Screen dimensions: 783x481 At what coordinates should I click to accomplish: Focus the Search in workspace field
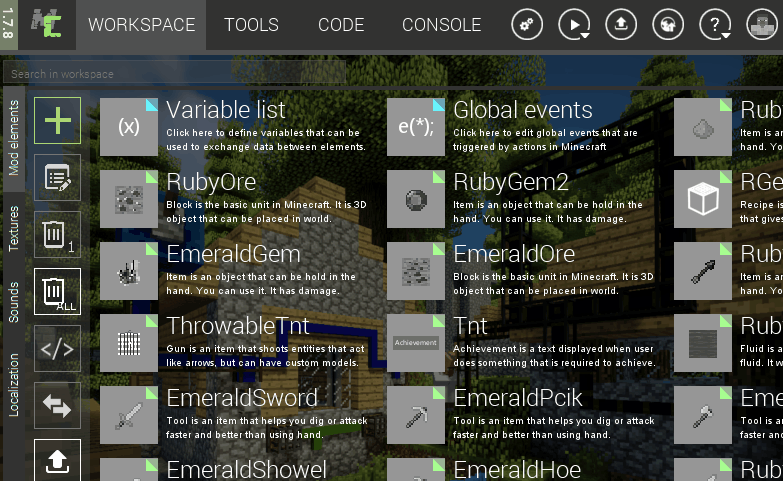click(x=174, y=73)
